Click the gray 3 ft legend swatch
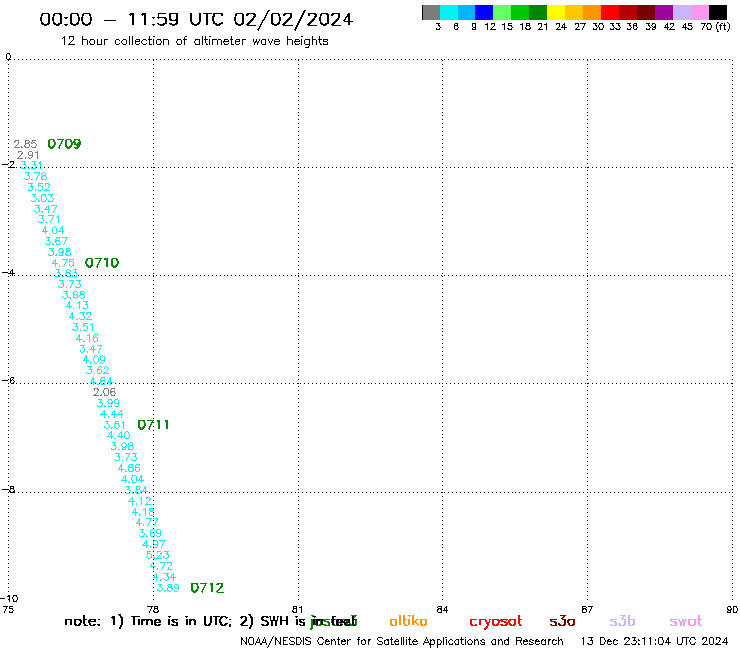The height and width of the screenshot is (650, 740). pyautogui.click(x=431, y=12)
